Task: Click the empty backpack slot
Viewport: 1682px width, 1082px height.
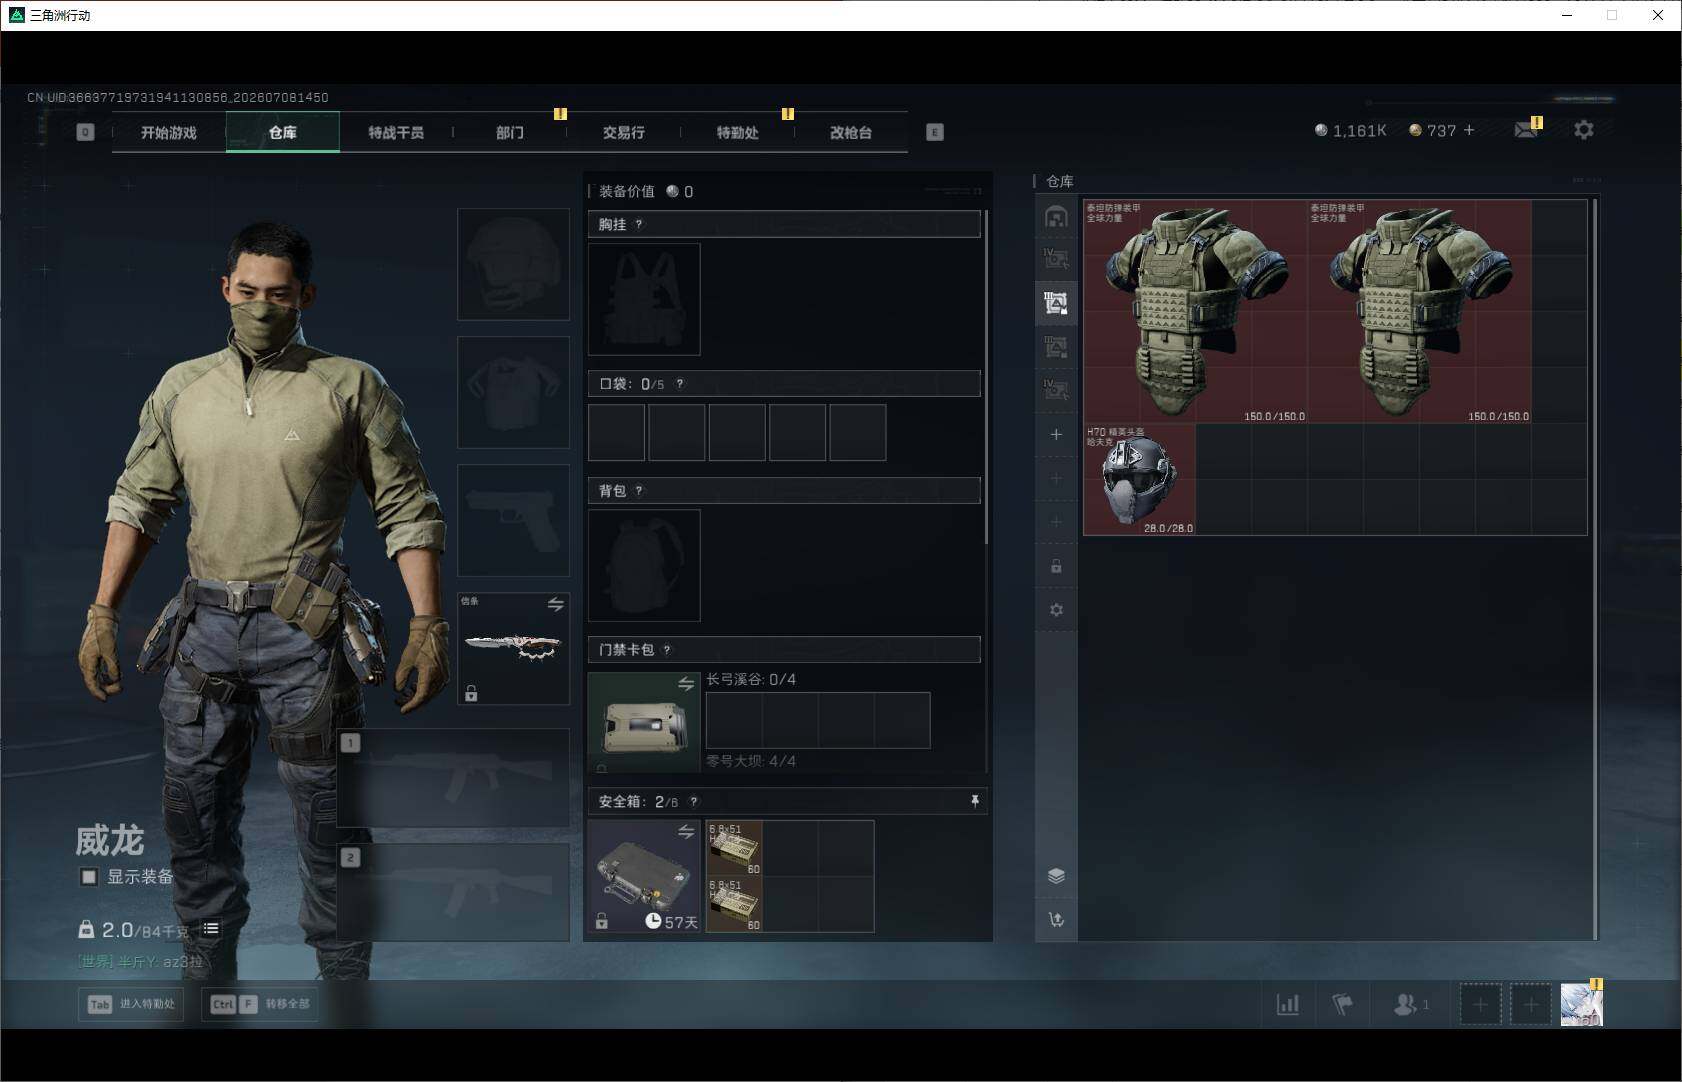Action: pyautogui.click(x=644, y=565)
